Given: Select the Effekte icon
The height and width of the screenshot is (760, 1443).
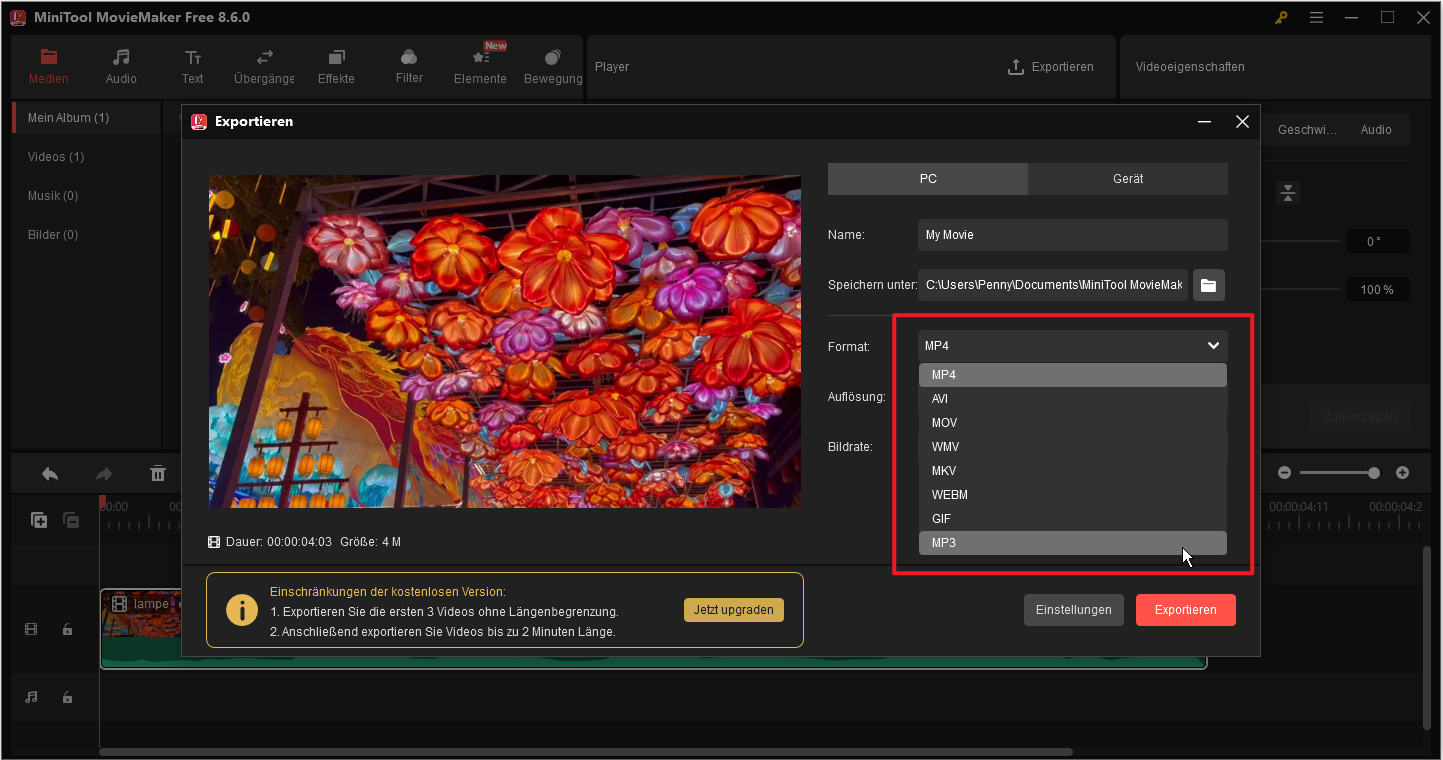Looking at the screenshot, I should coord(336,57).
